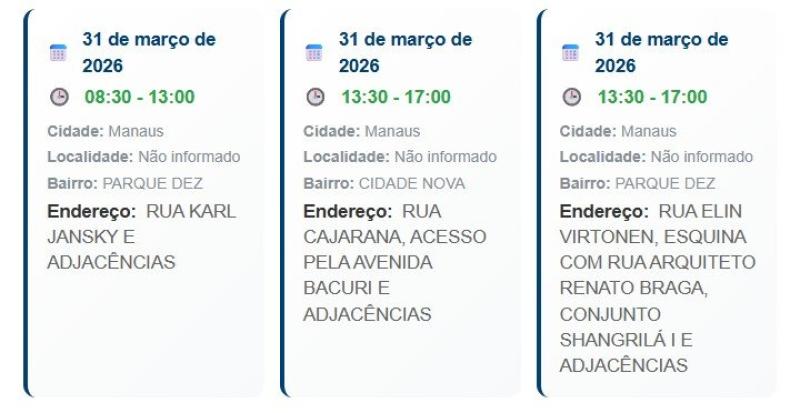Click the Rua Elin Virtonen address text
This screenshot has height=413, width=800.
click(x=656, y=289)
